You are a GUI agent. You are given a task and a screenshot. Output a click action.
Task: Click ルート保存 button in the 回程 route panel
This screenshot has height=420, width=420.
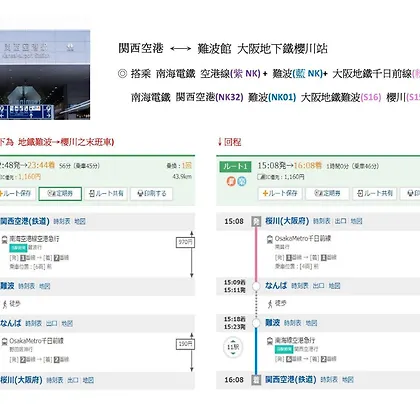[280, 193]
